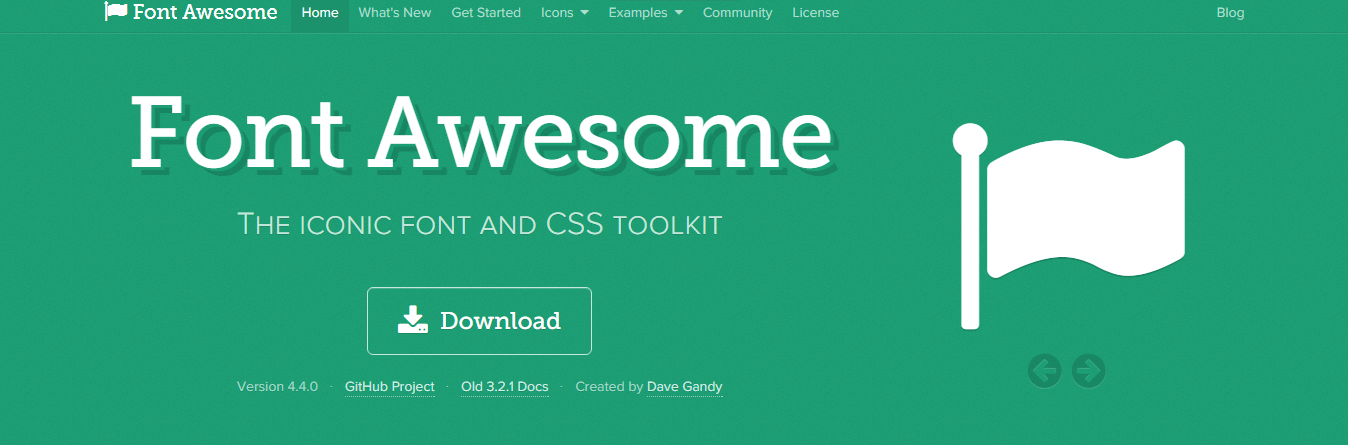Open the License page
The image size is (1348, 445).
point(816,13)
